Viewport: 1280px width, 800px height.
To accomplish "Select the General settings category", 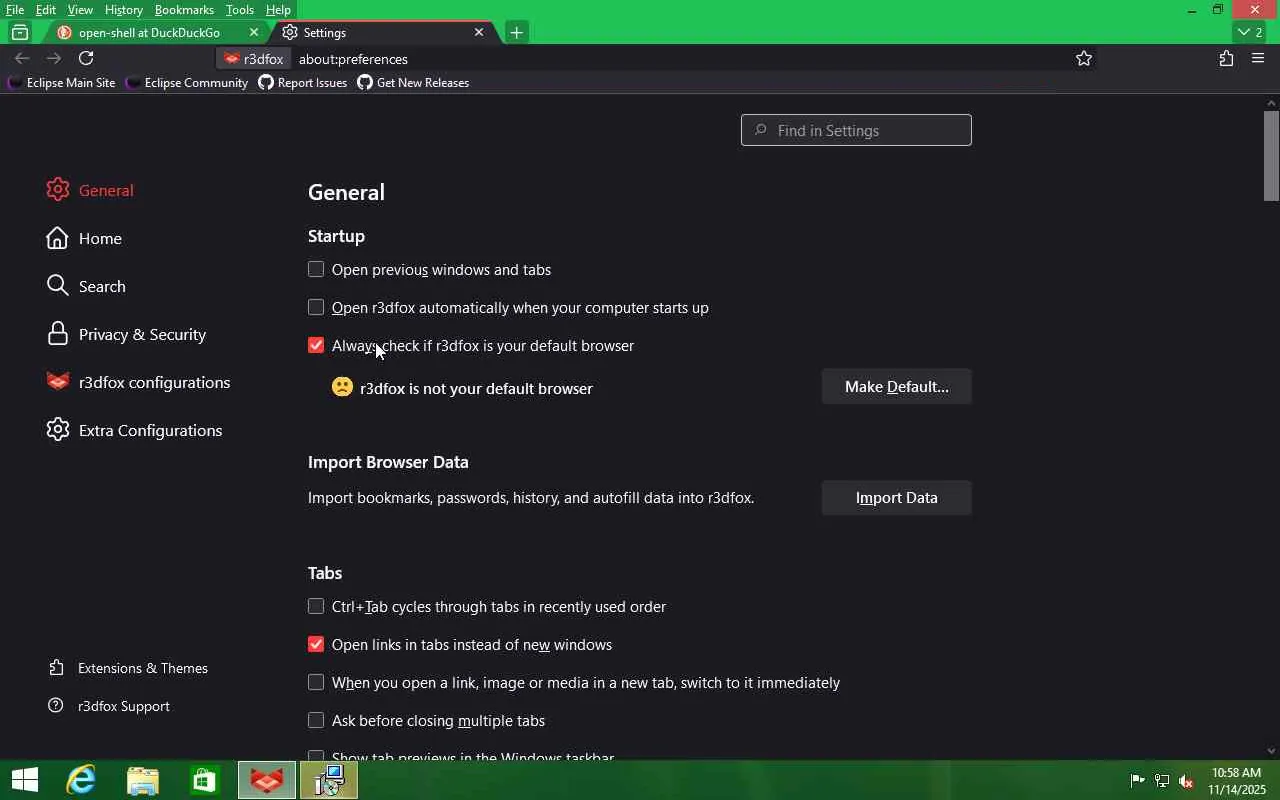I will point(90,191).
